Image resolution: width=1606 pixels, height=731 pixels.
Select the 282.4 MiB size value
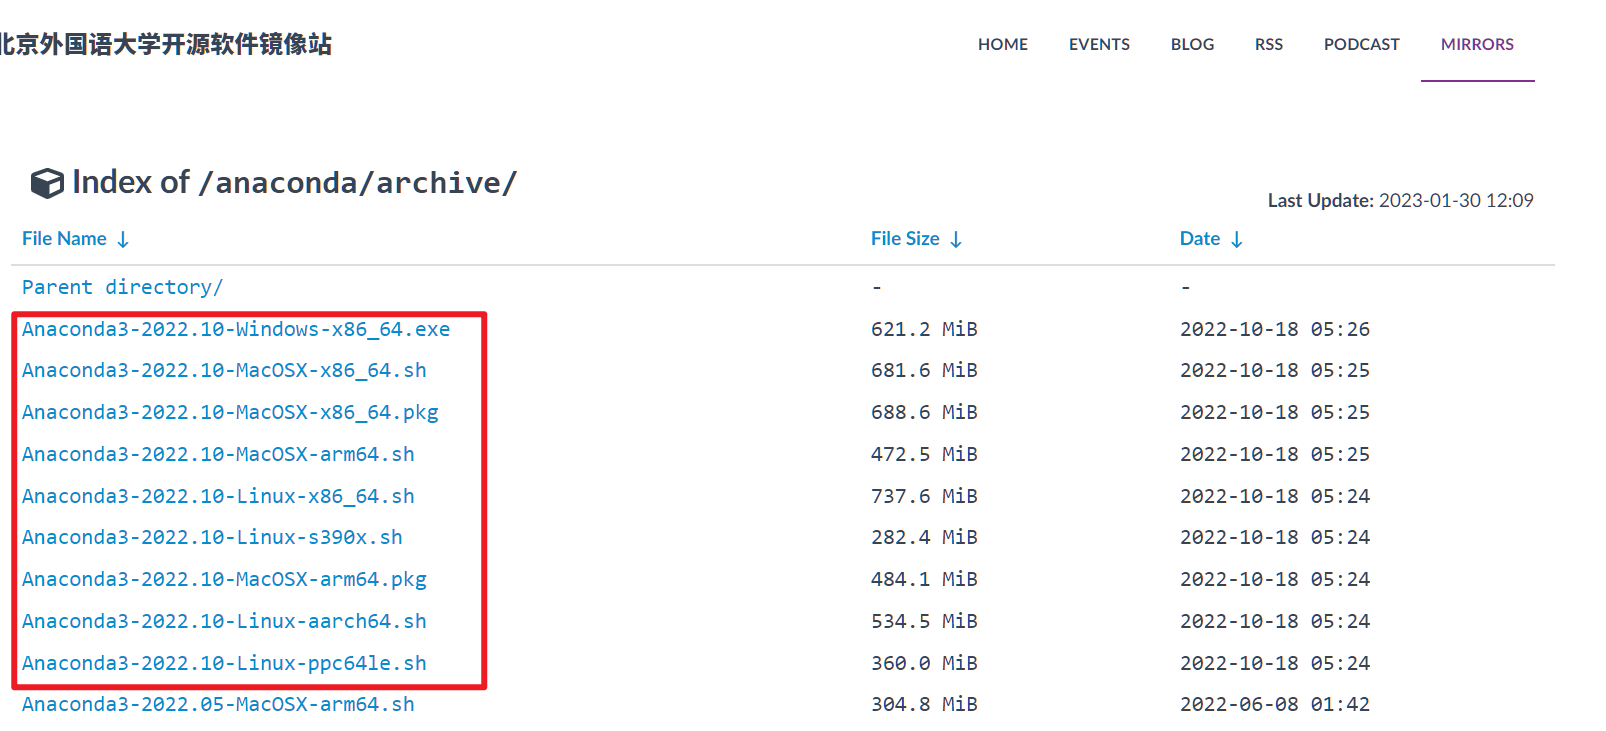point(924,537)
